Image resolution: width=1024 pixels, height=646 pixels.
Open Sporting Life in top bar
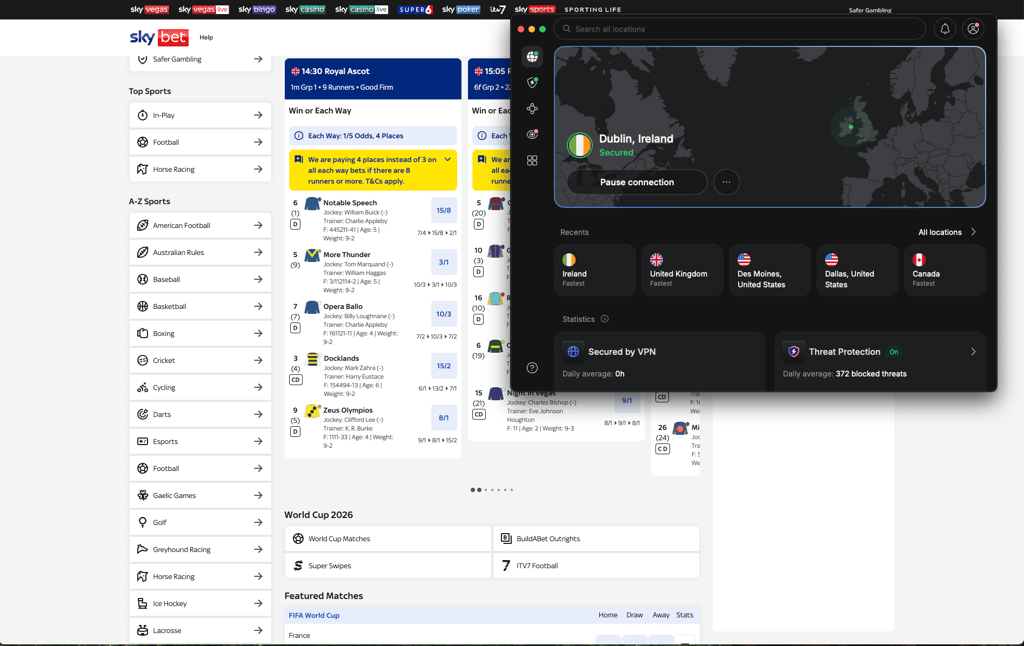593,10
